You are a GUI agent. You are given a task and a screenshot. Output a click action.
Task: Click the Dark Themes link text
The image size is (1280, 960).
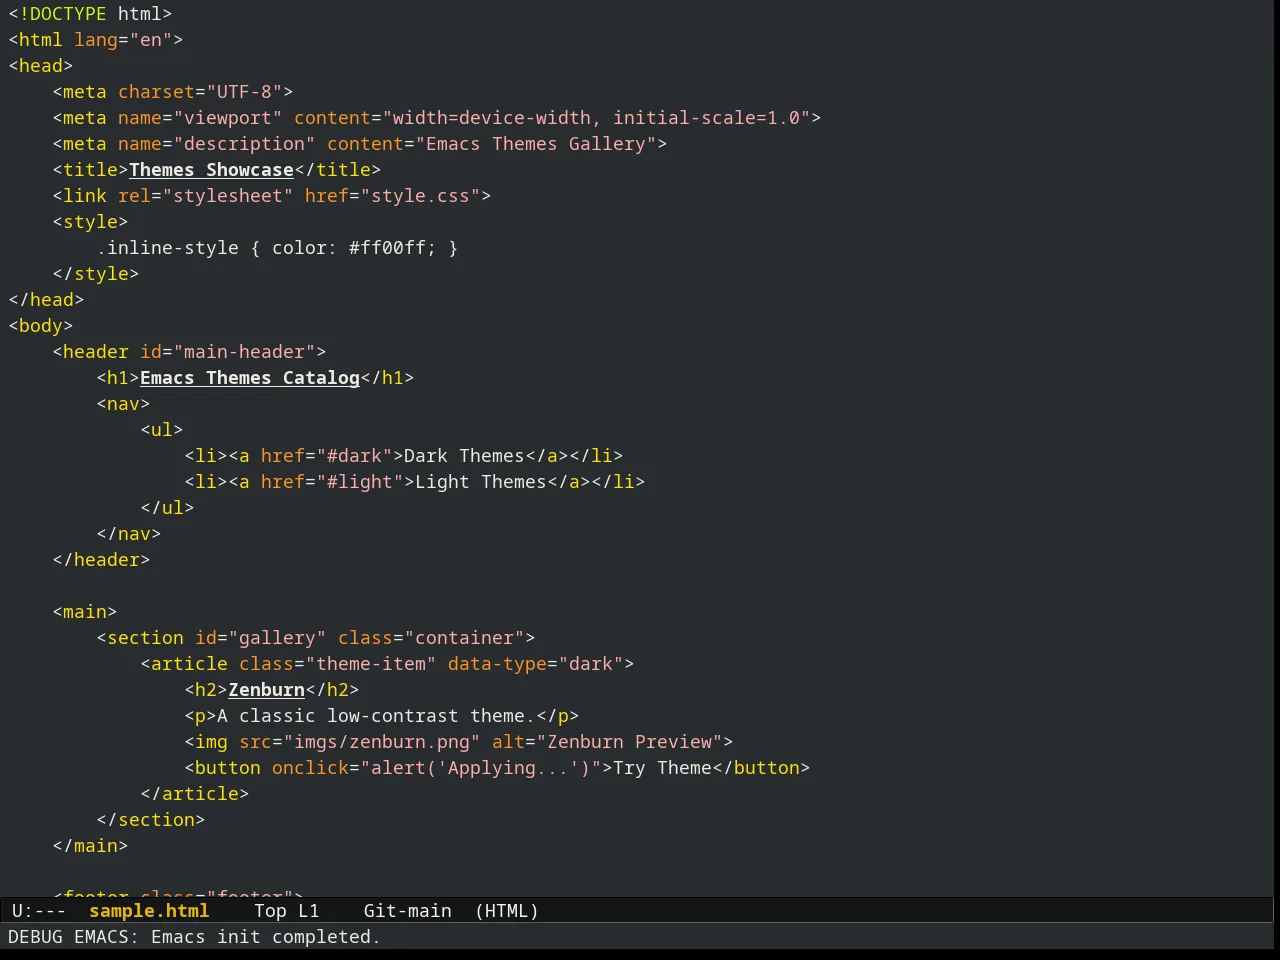pos(464,456)
